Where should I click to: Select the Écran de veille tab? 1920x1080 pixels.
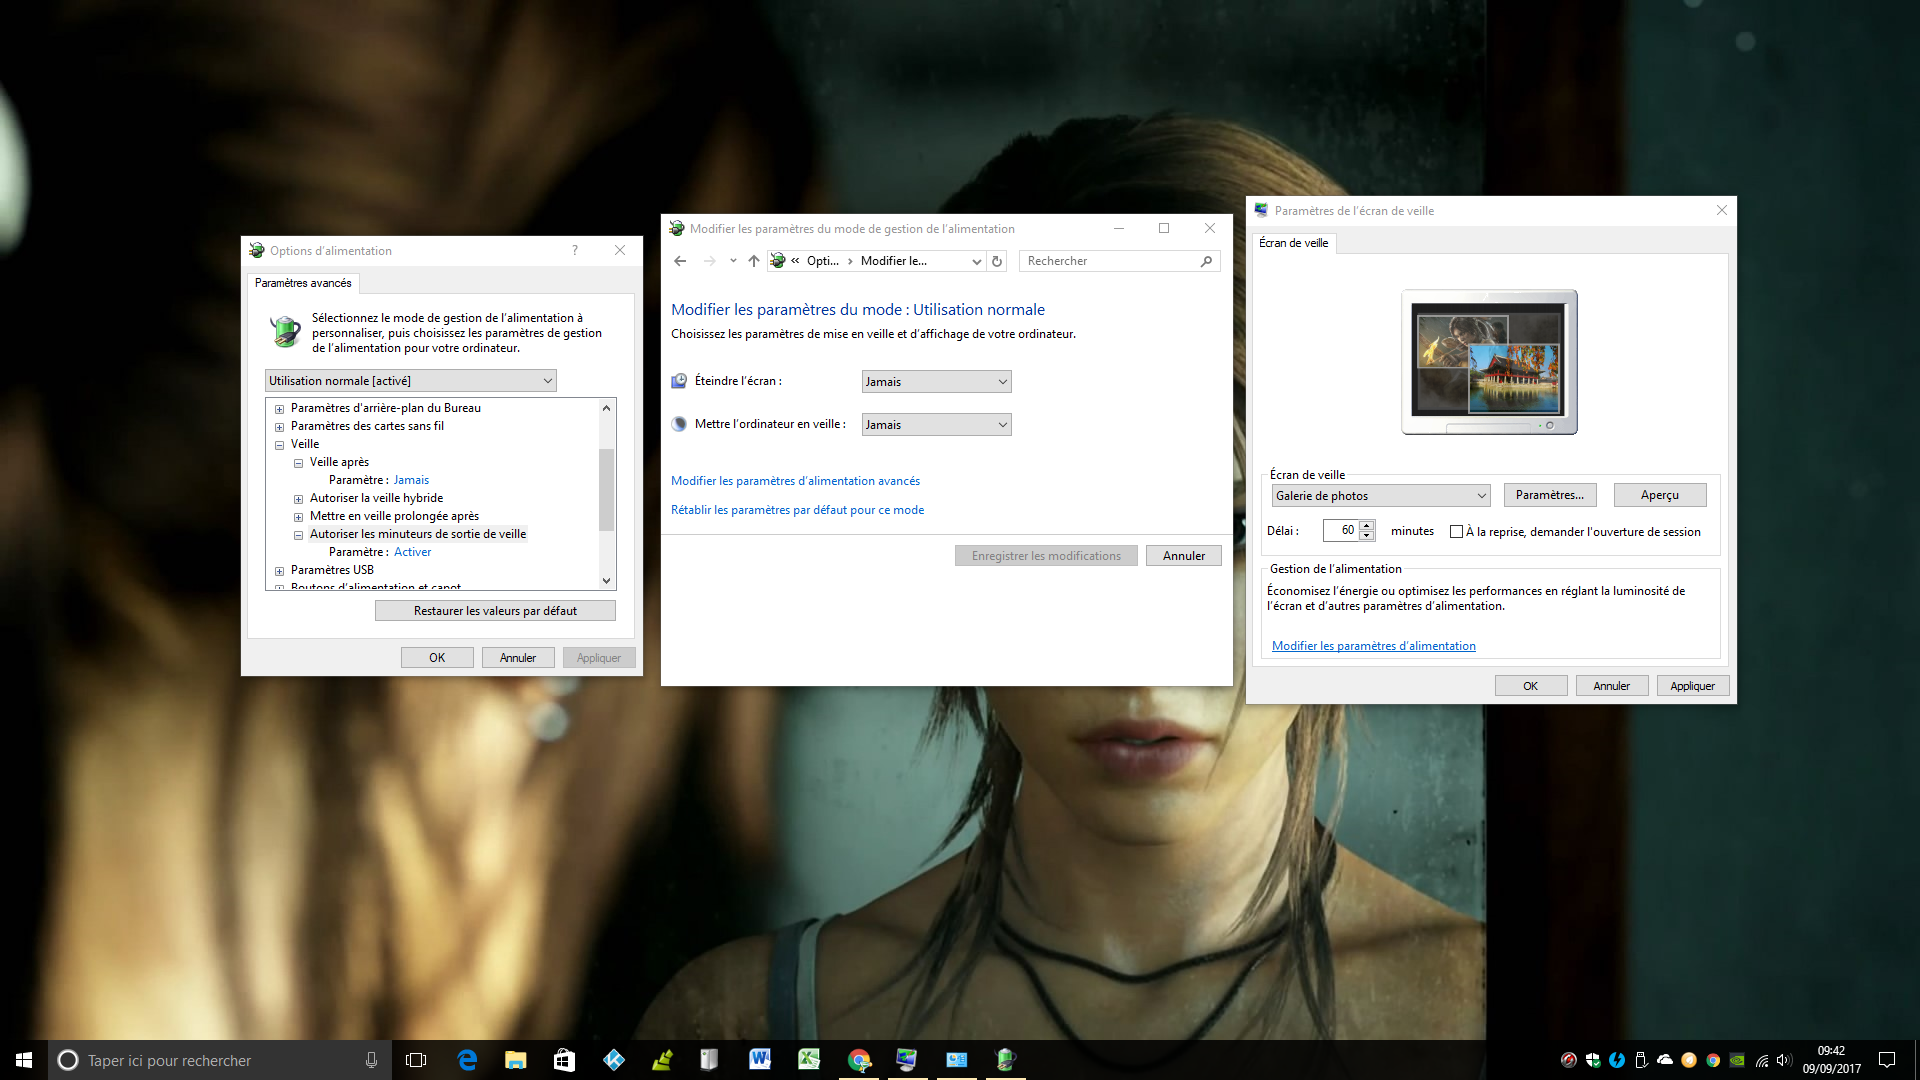(1293, 243)
